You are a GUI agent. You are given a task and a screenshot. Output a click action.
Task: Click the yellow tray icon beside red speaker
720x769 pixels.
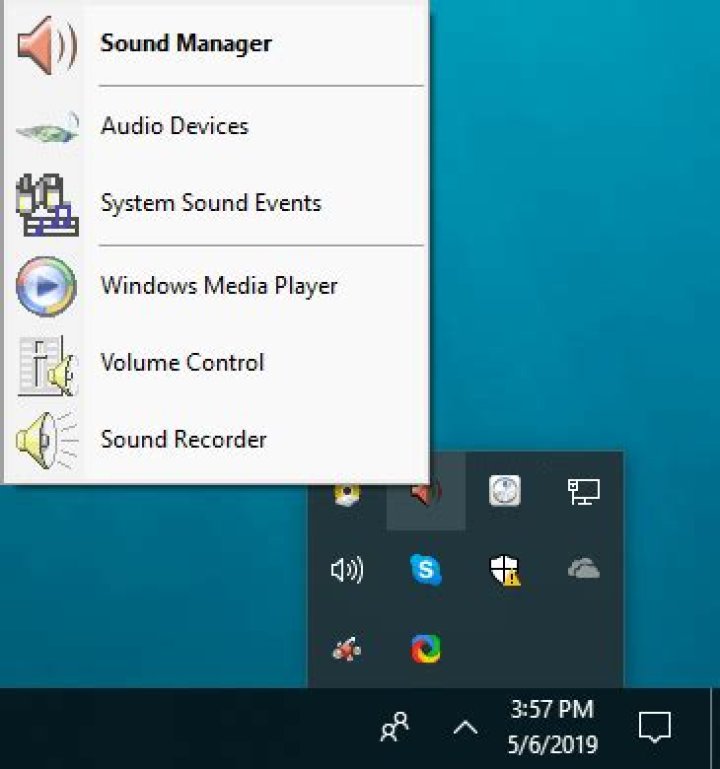click(347, 494)
